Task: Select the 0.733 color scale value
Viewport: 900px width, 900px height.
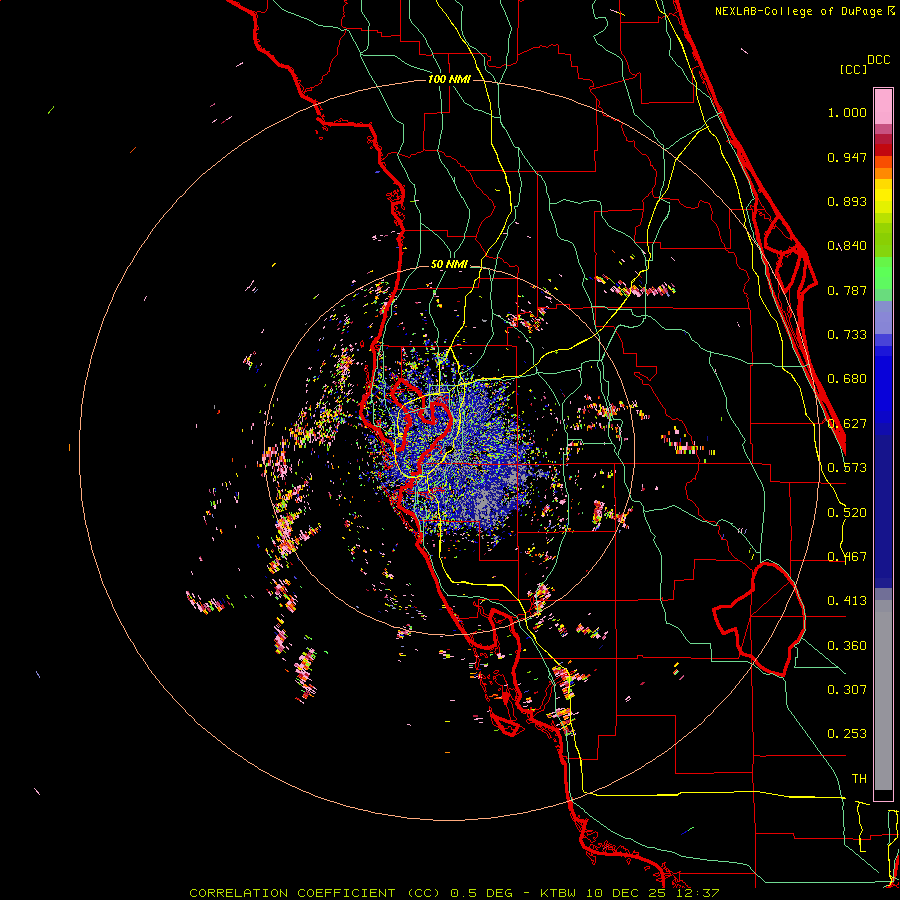Action: click(x=847, y=335)
